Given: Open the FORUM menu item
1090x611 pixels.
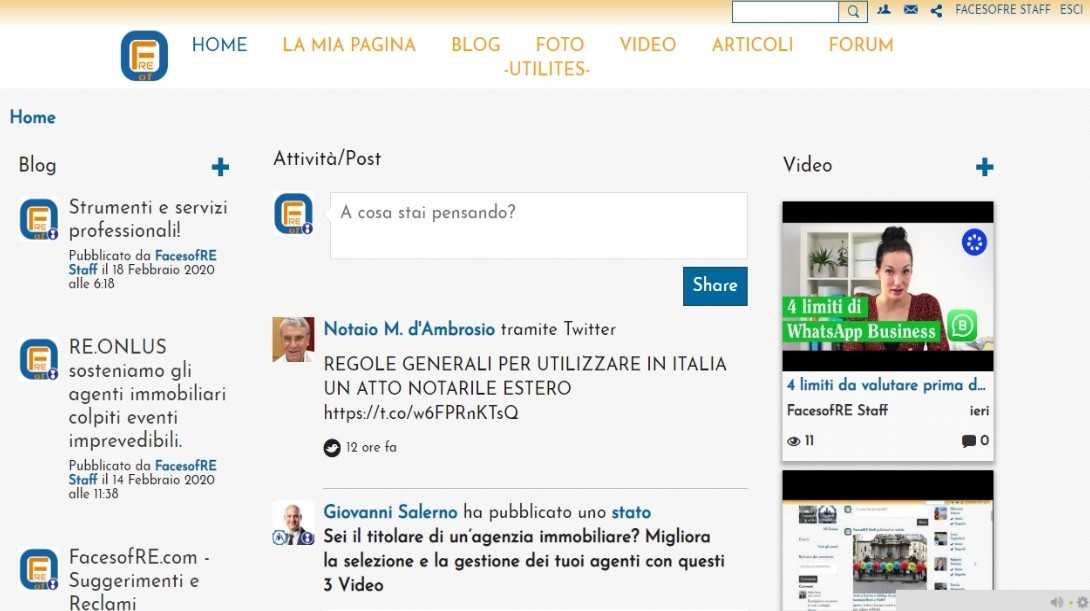Looking at the screenshot, I should tap(861, 45).
